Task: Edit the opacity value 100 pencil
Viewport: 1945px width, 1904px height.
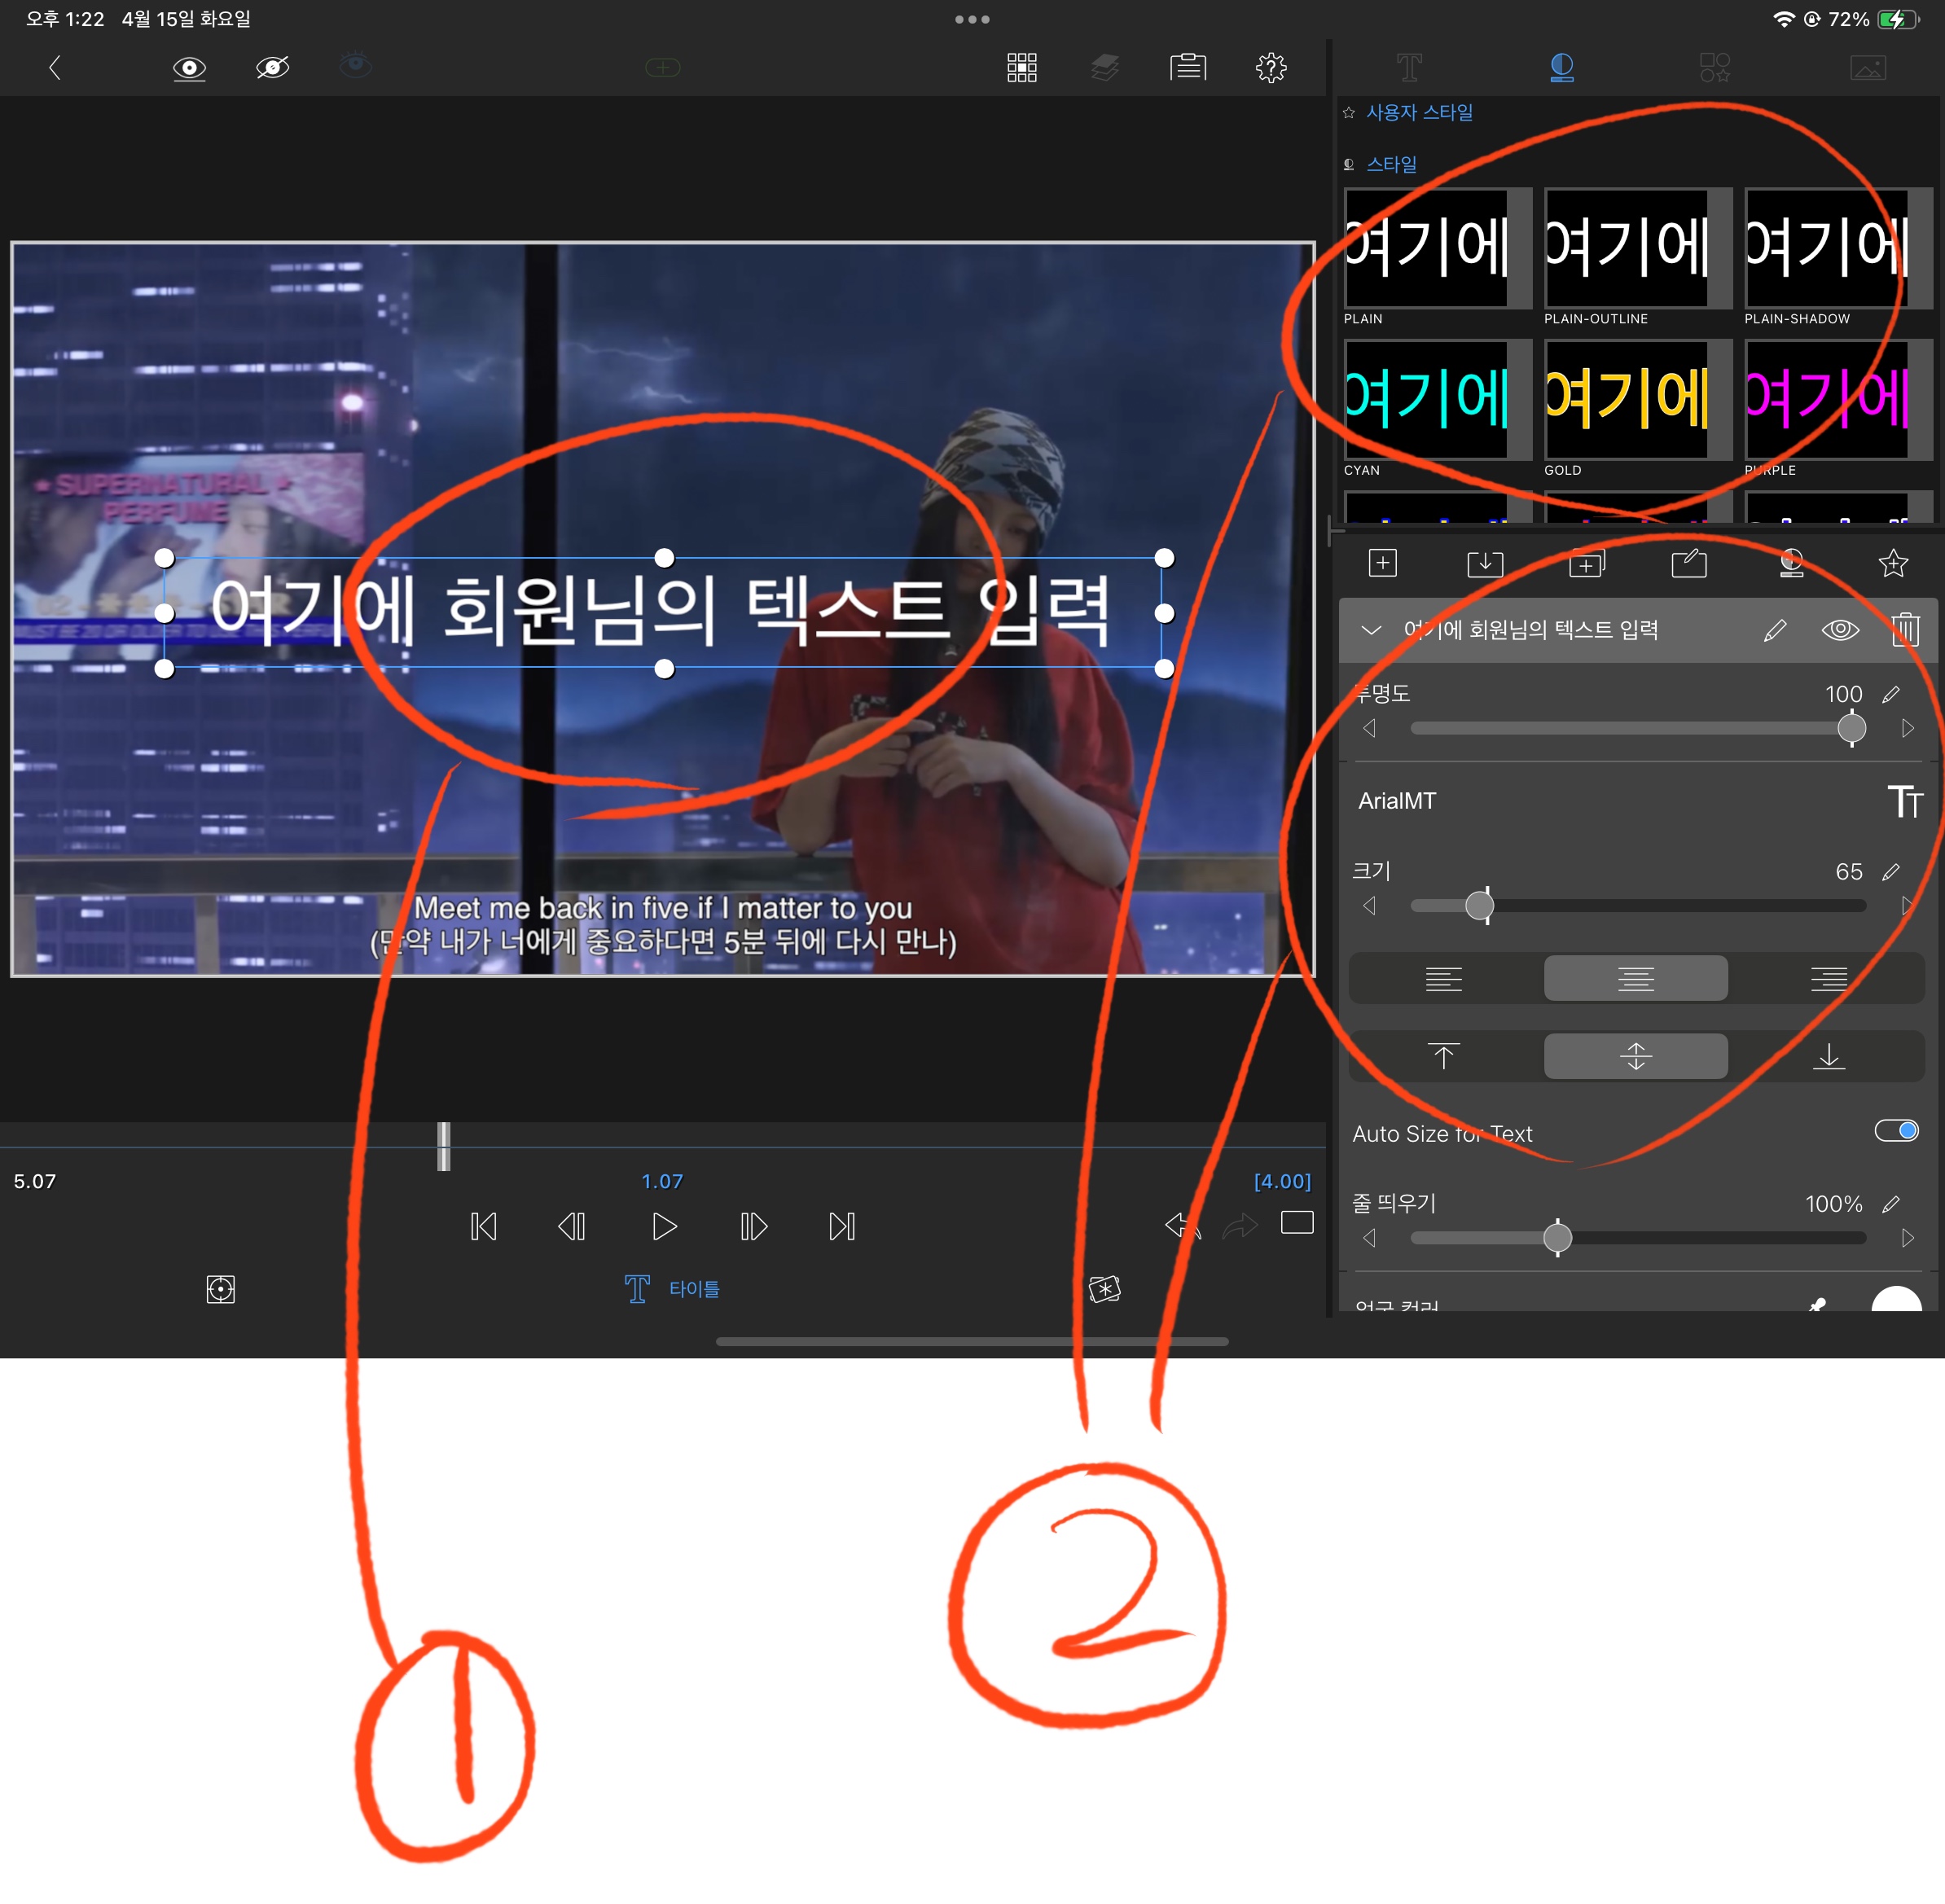Action: click(1890, 694)
